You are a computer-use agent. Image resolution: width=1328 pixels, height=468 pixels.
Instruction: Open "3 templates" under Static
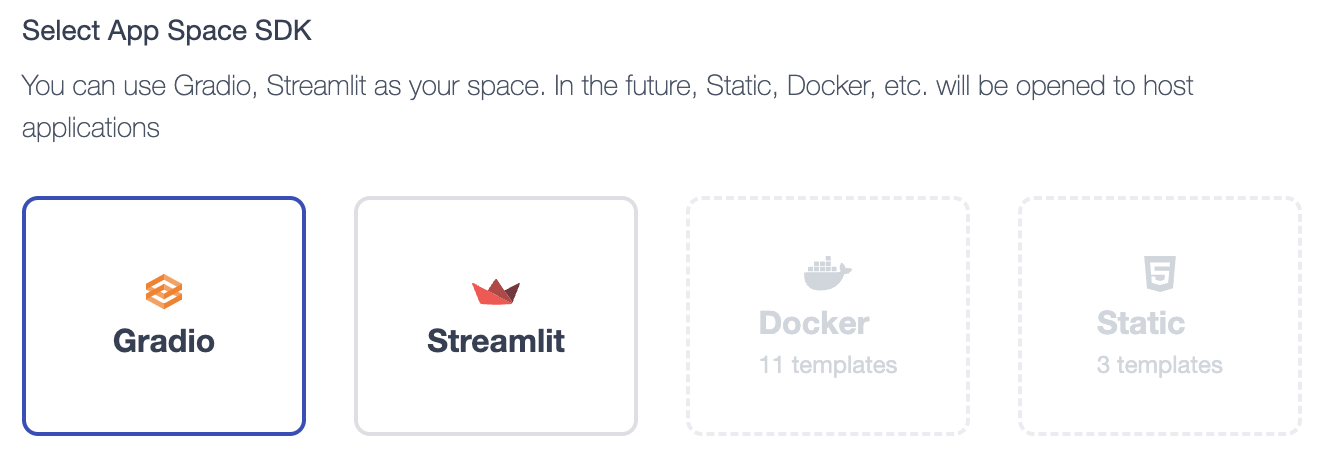1160,365
